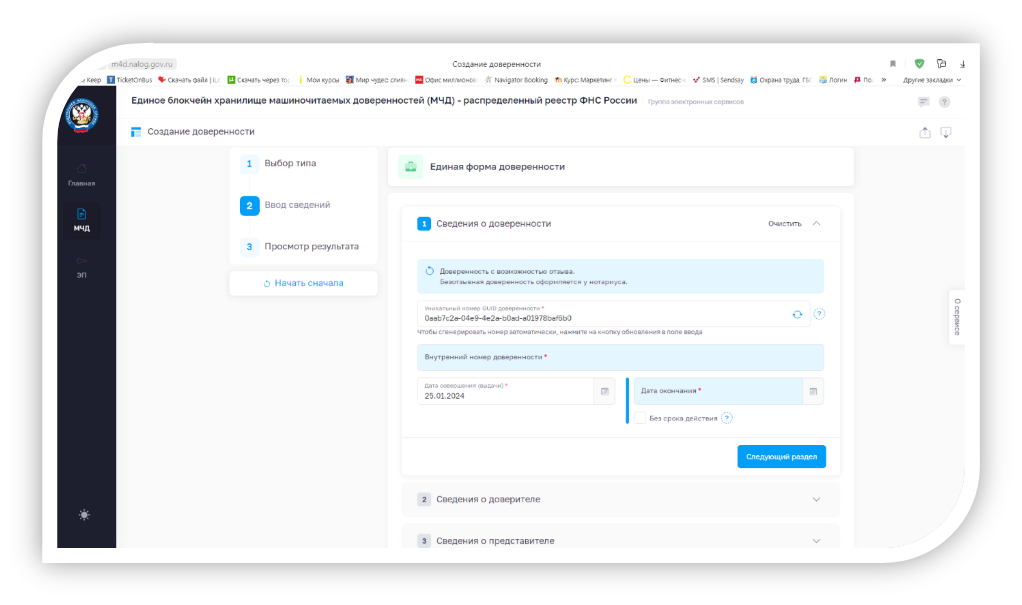
Task: Open calendar for Дата совершения field
Action: [604, 390]
